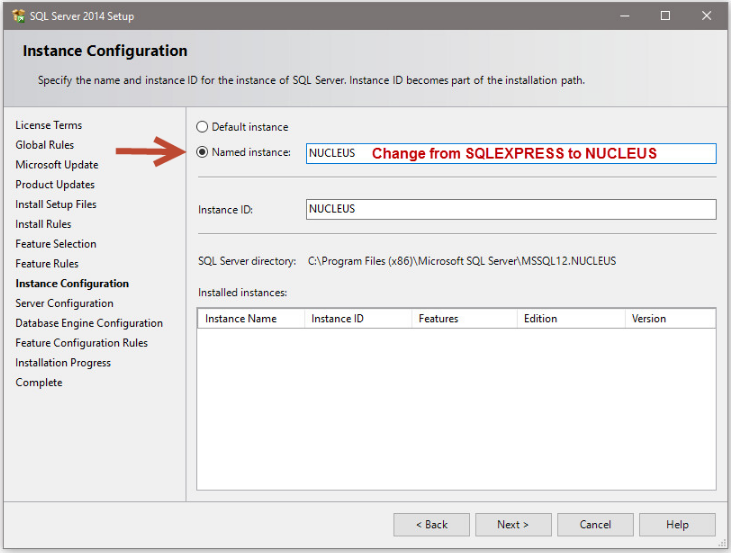731x553 pixels.
Task: Maximize the setup window
Action: 665,16
